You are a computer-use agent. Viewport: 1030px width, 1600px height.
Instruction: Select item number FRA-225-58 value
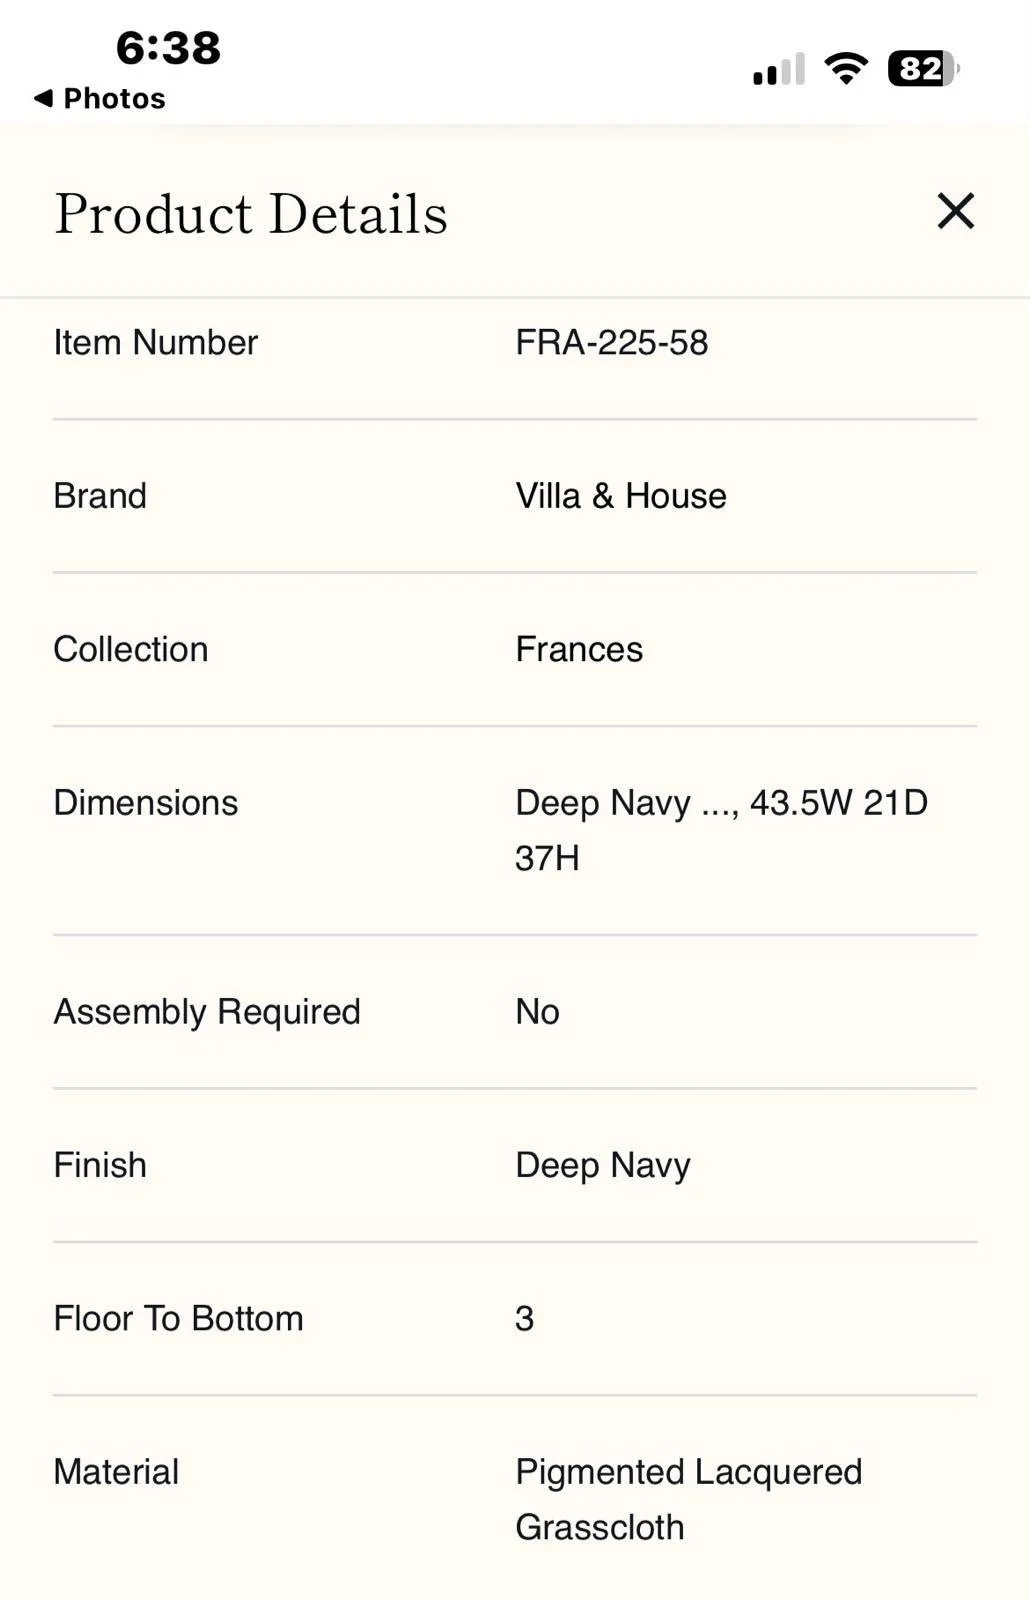pos(612,342)
